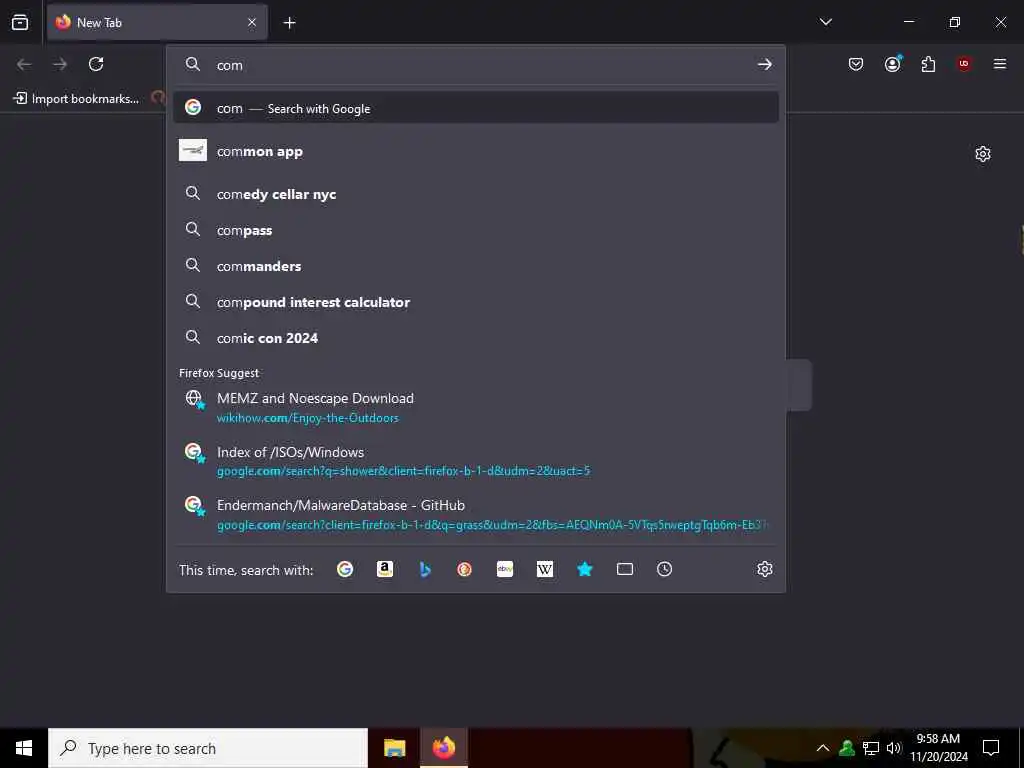Close the New Tab tab
Image resolution: width=1024 pixels, height=768 pixels.
tap(252, 23)
